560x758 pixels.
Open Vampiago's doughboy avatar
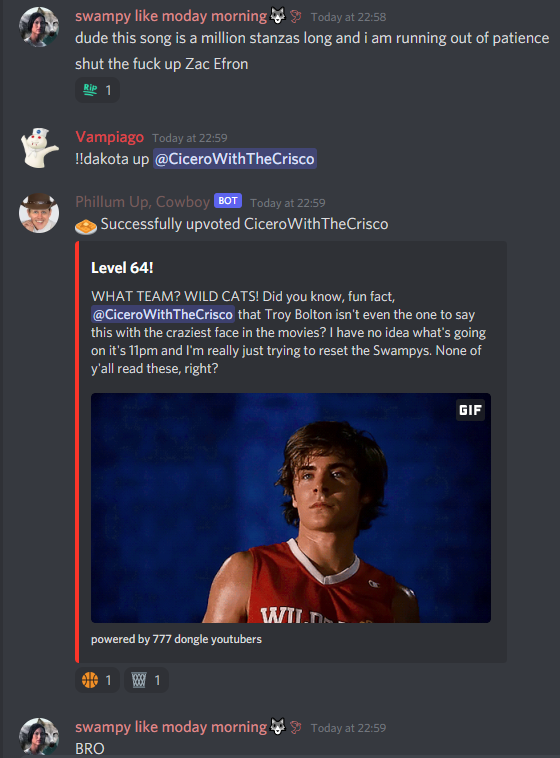pyautogui.click(x=39, y=148)
